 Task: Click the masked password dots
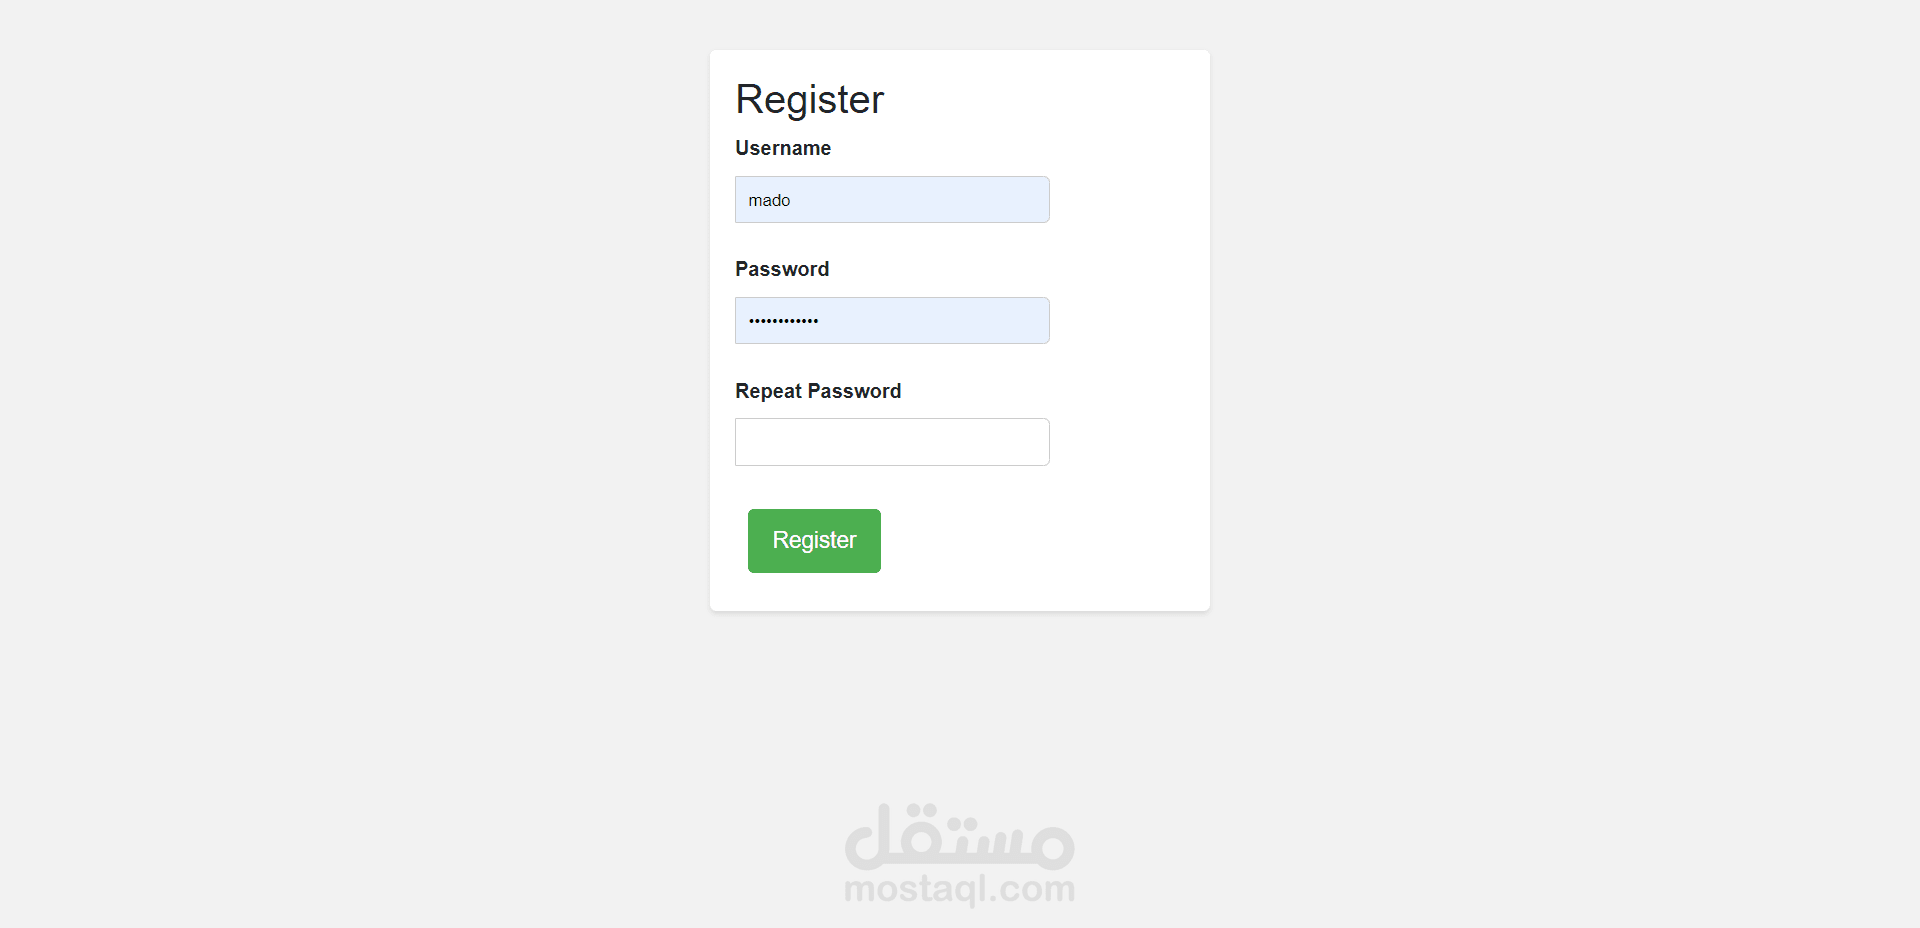[x=783, y=321]
